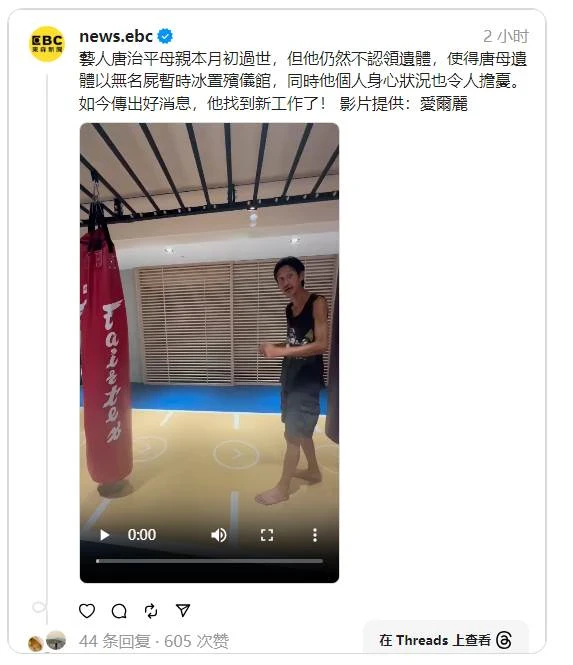The image size is (573, 665).
Task: Click the replier avatars beside the reply count
Action: (x=47, y=641)
